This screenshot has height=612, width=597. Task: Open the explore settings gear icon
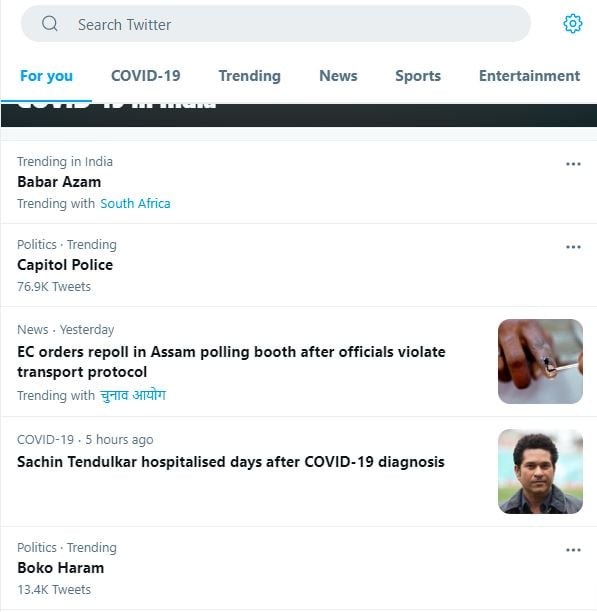572,23
